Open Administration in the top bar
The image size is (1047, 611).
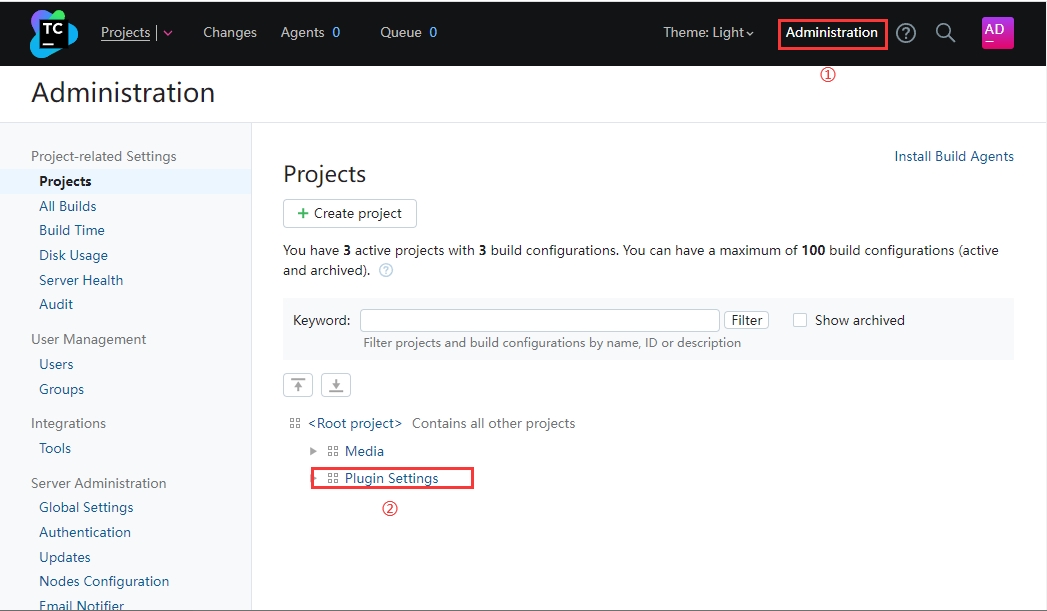coord(831,33)
